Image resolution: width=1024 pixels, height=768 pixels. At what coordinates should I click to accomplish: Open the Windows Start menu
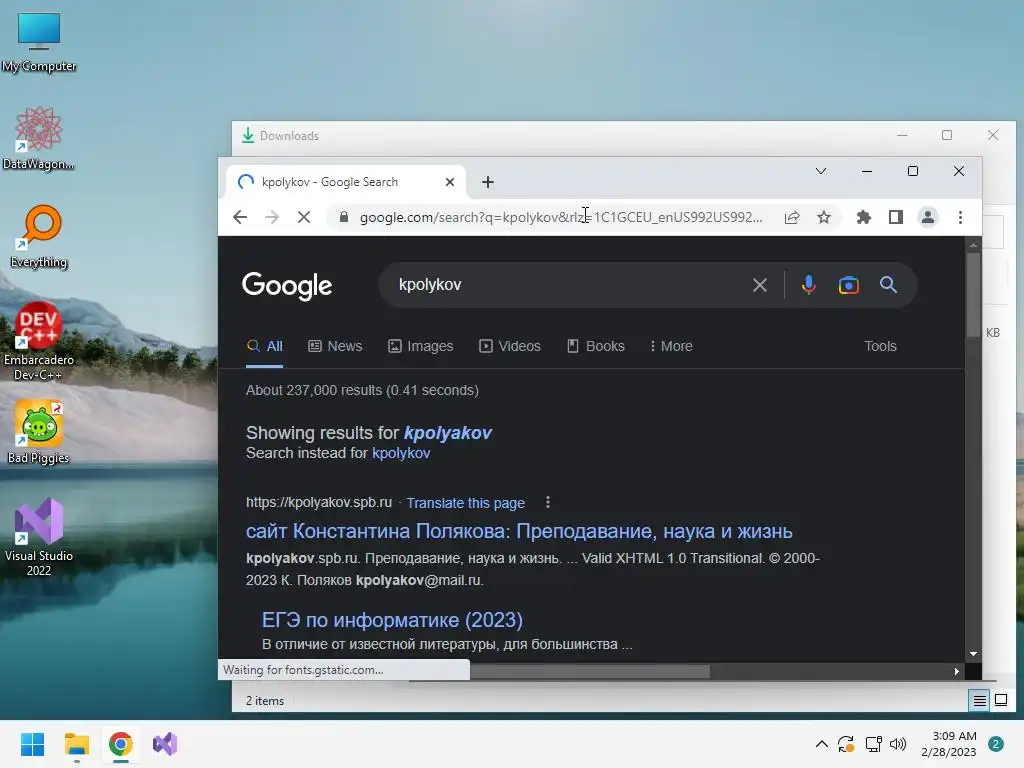point(32,744)
